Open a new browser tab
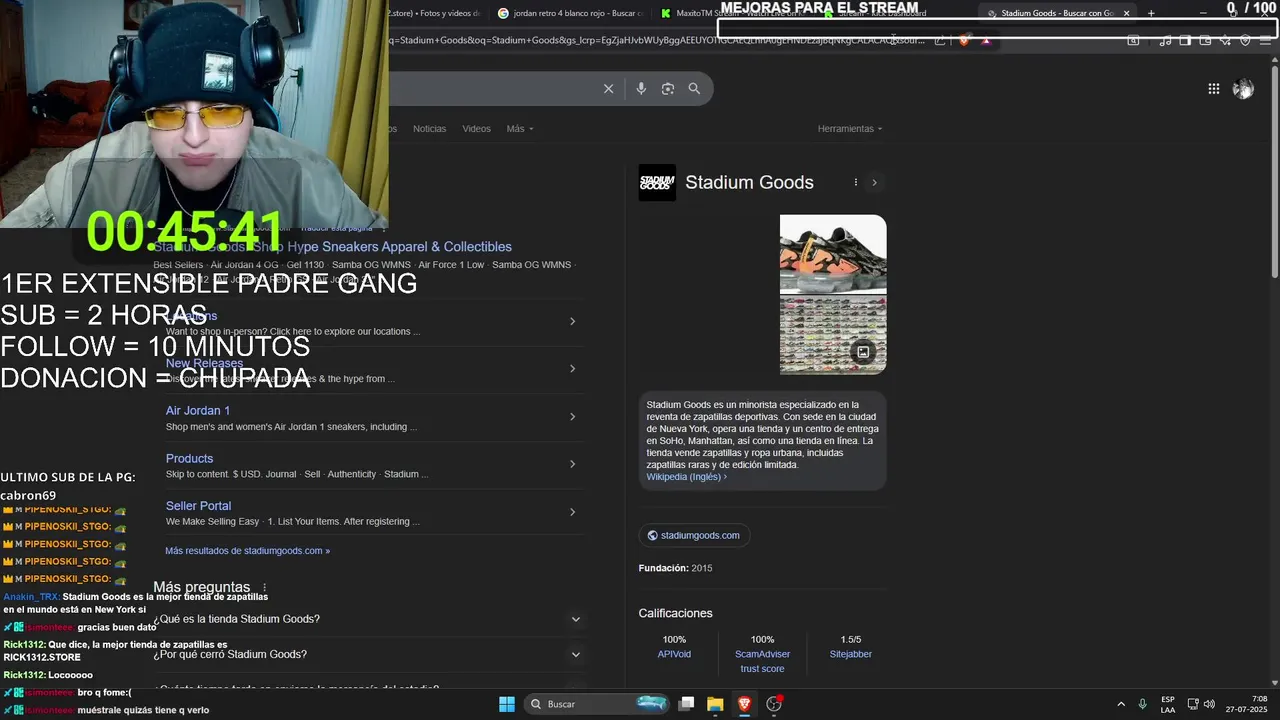Viewport: 1280px width, 720px height. pyautogui.click(x=1151, y=13)
